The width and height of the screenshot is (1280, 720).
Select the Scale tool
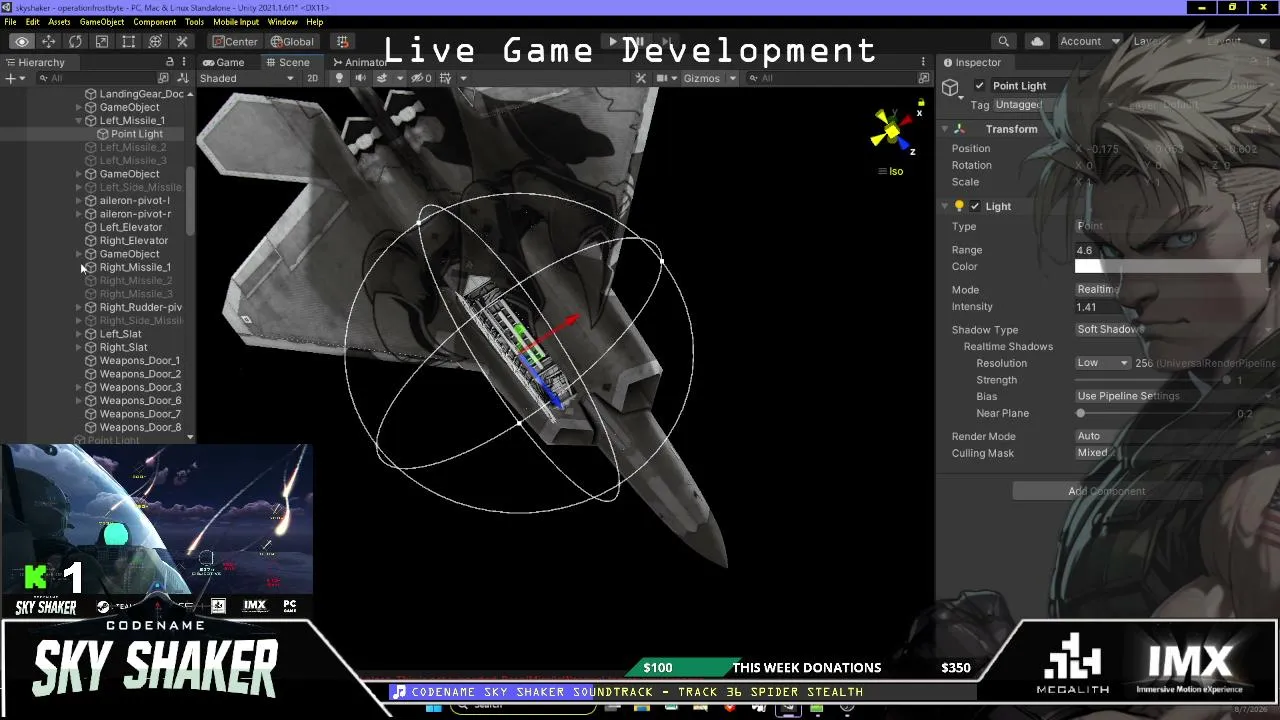pos(102,42)
